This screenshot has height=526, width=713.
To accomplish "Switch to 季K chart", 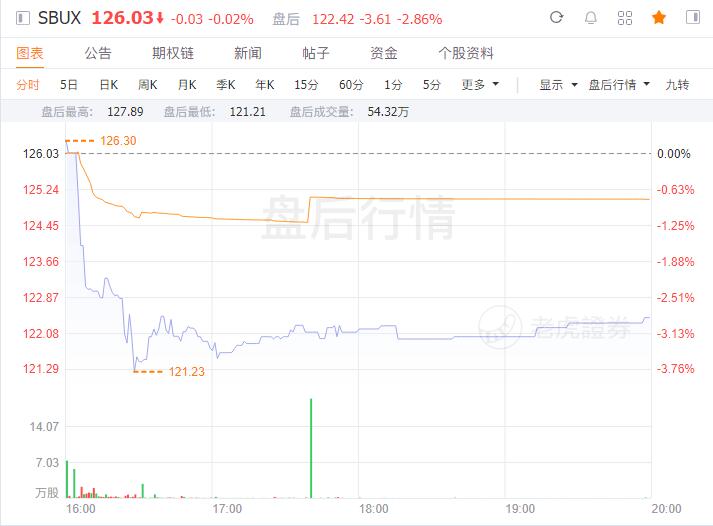I will coord(226,85).
